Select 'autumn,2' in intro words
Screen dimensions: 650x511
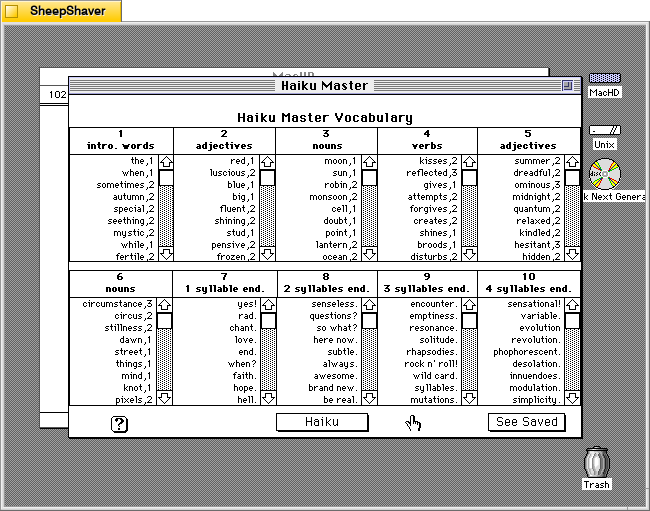133,197
